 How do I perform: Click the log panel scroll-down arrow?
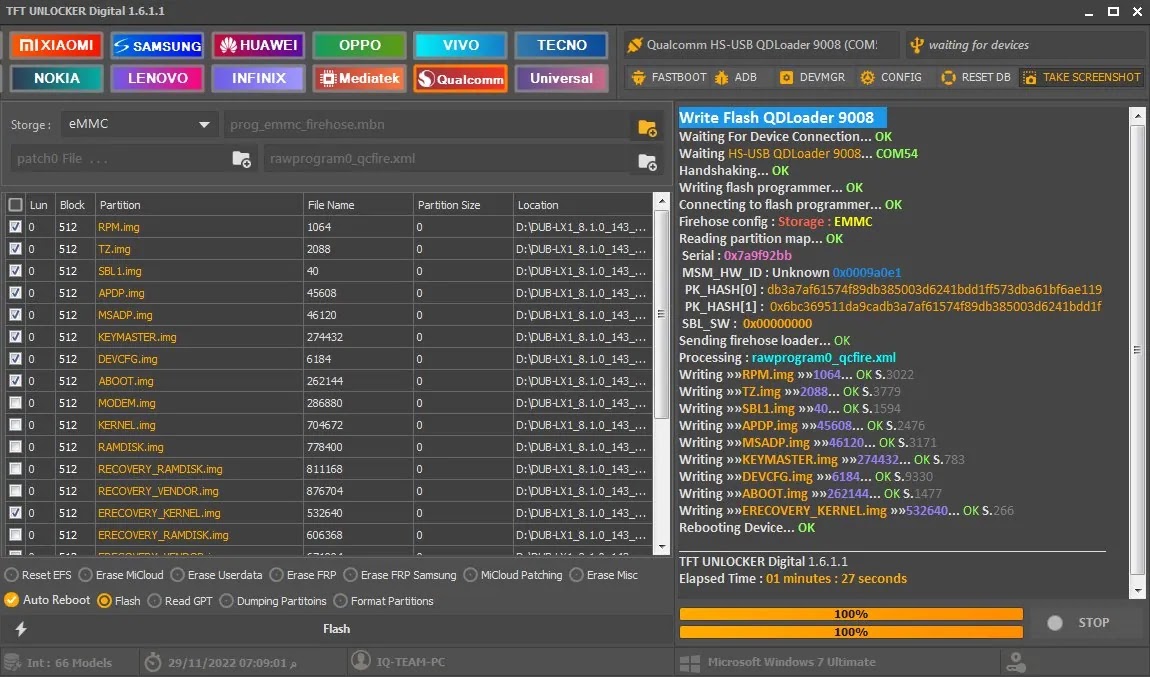1138,590
